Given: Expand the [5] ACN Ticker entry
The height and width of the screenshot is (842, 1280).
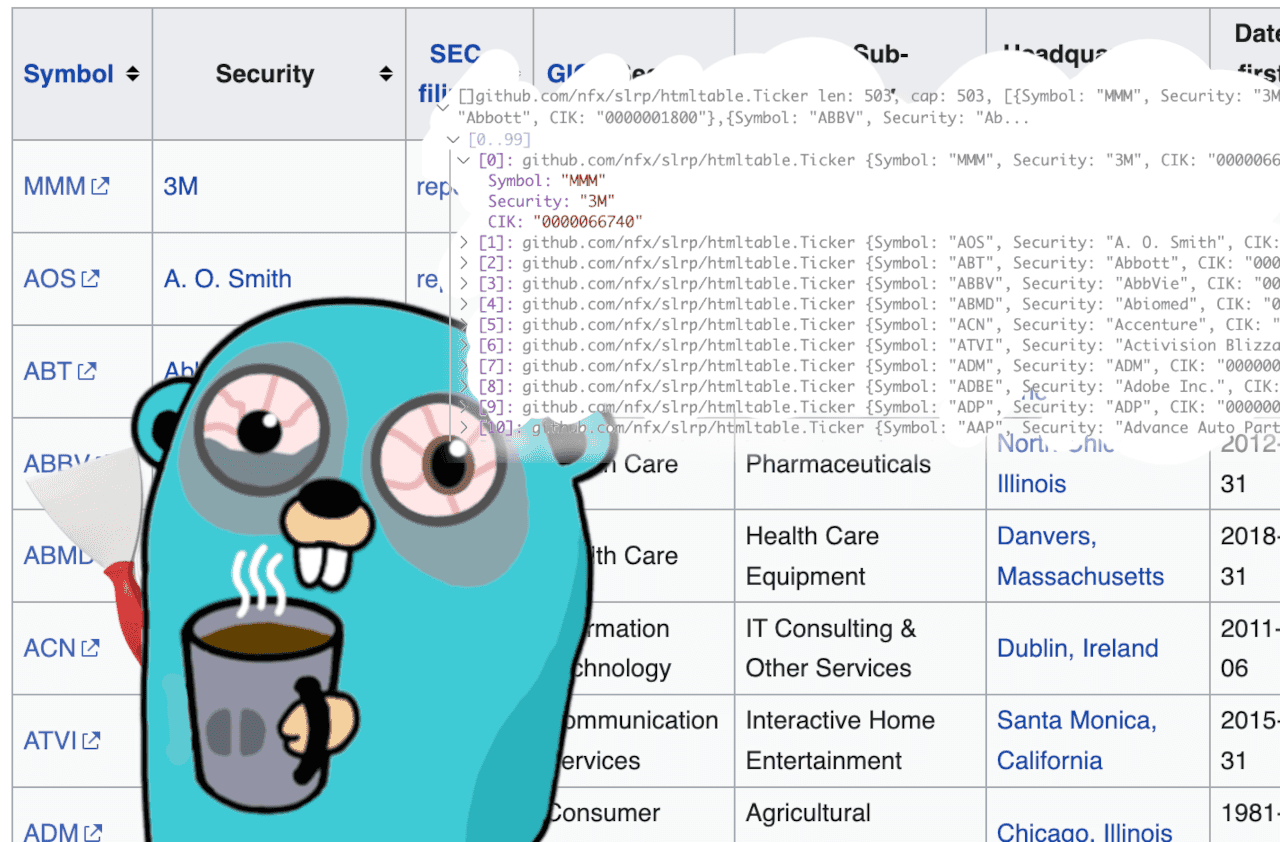Looking at the screenshot, I should (463, 324).
